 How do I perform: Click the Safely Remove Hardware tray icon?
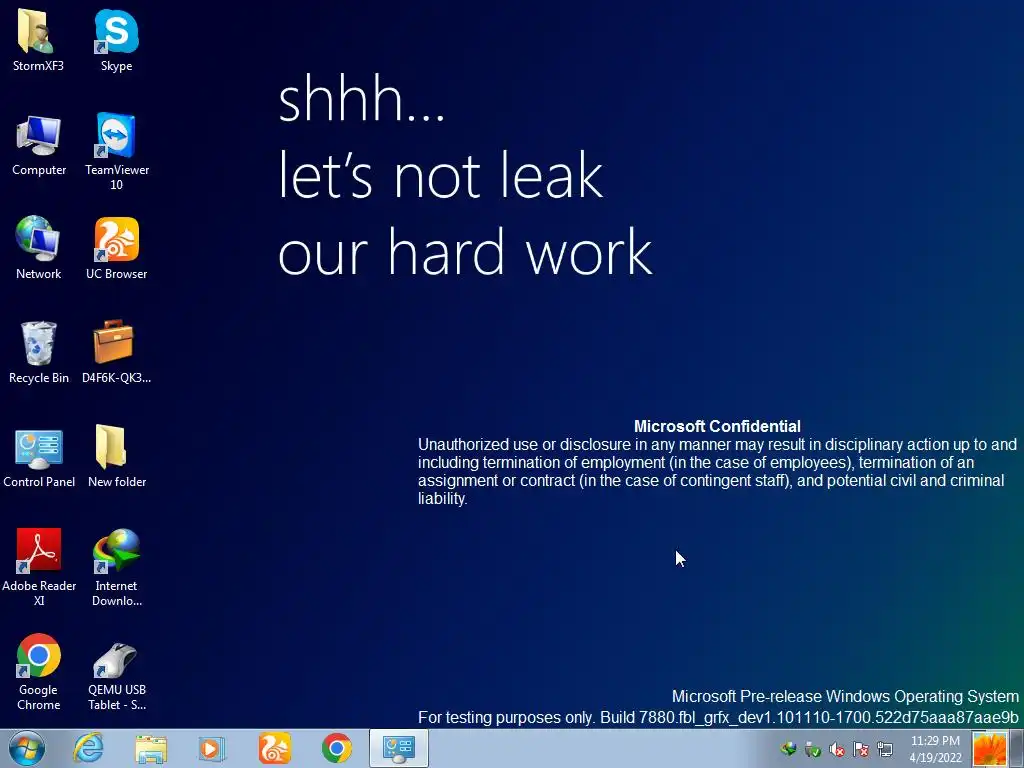pos(812,749)
